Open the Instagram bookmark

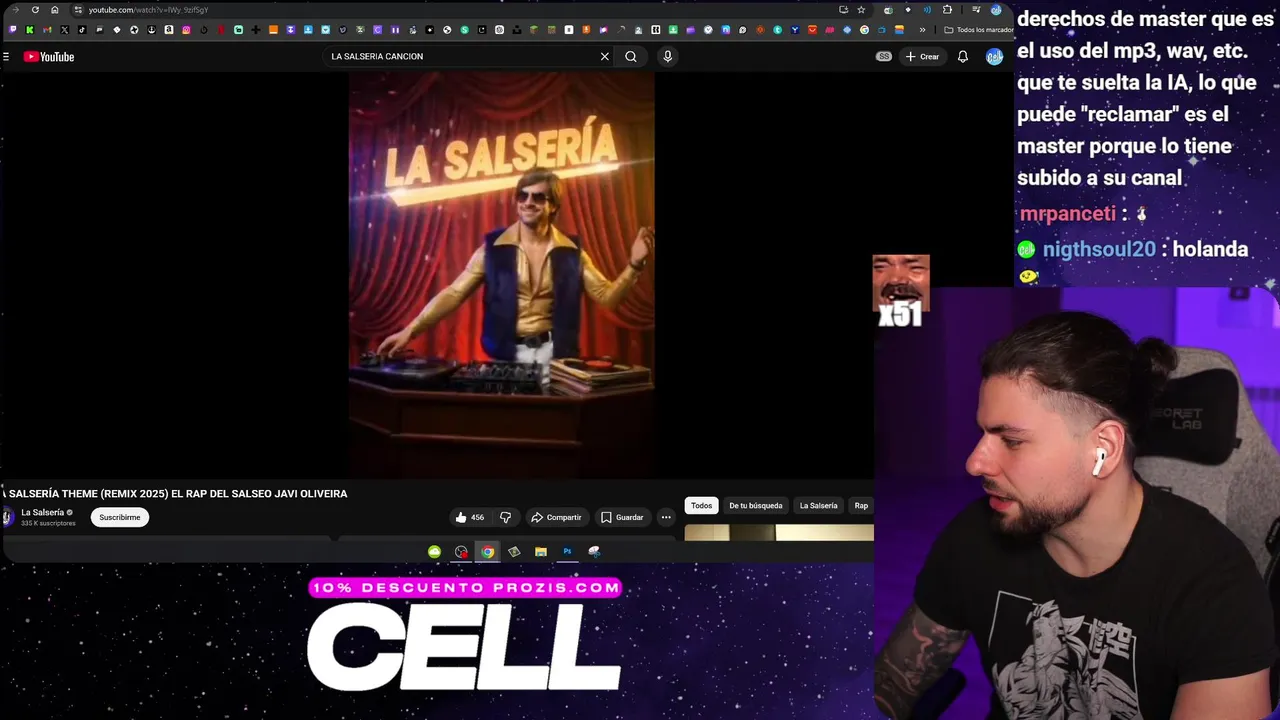coord(186,30)
